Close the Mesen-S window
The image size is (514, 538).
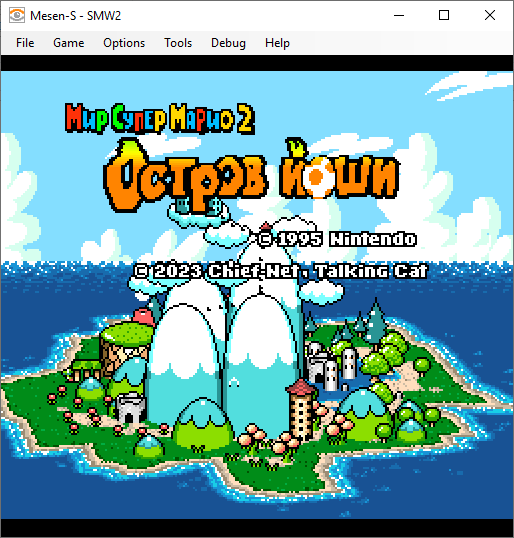pyautogui.click(x=490, y=15)
